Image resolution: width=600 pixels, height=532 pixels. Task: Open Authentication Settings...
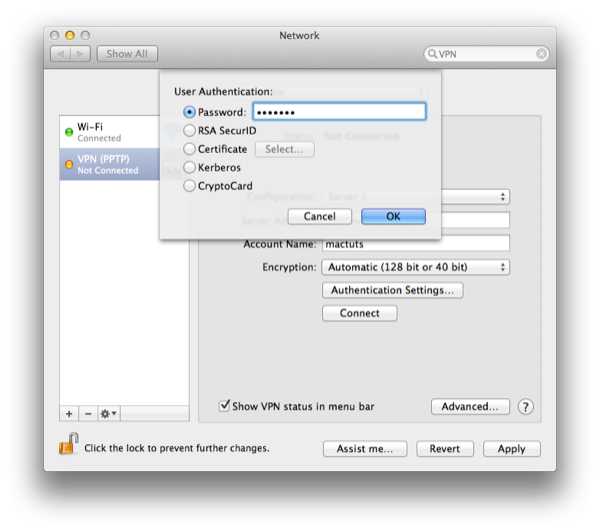[x=392, y=290]
